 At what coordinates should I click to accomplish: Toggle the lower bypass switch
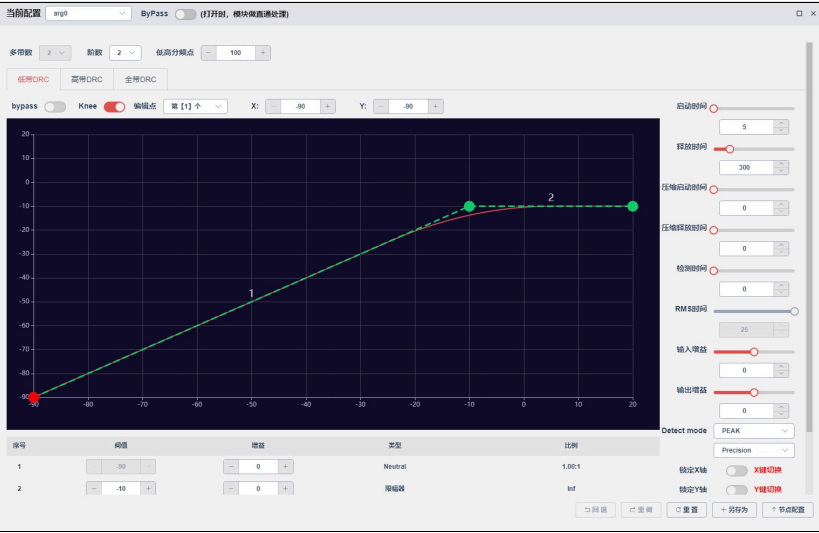55,107
